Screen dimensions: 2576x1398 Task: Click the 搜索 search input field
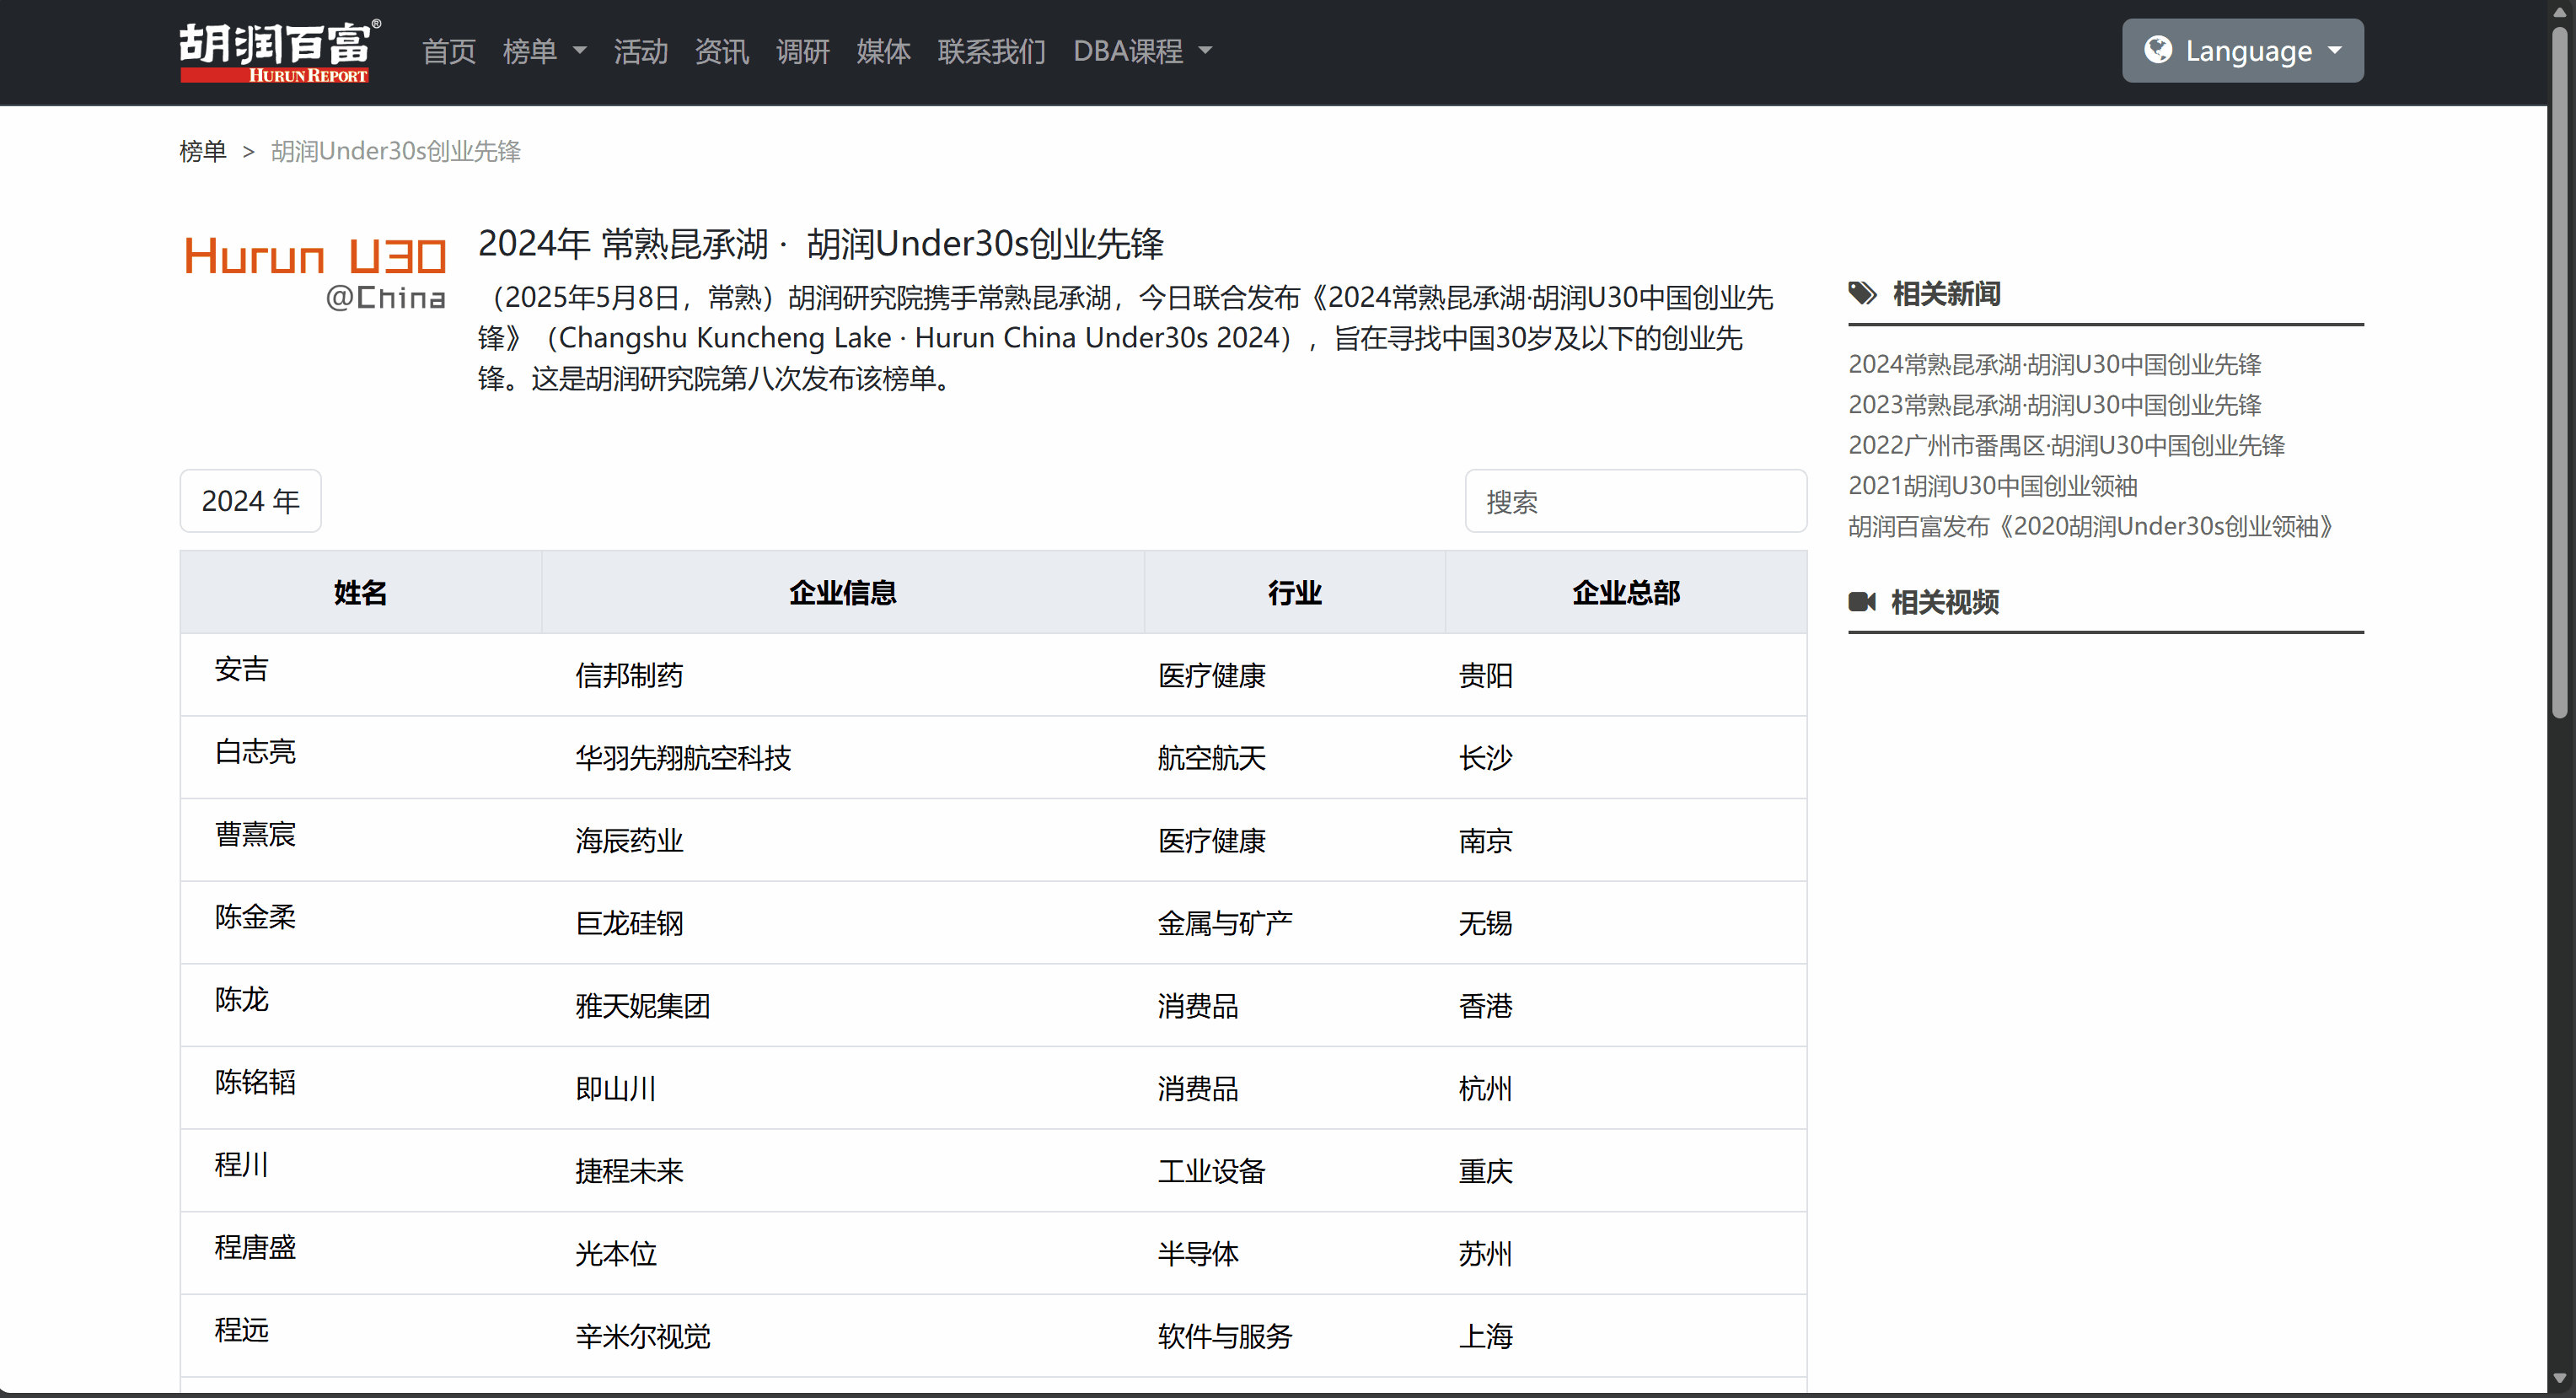click(x=1635, y=502)
